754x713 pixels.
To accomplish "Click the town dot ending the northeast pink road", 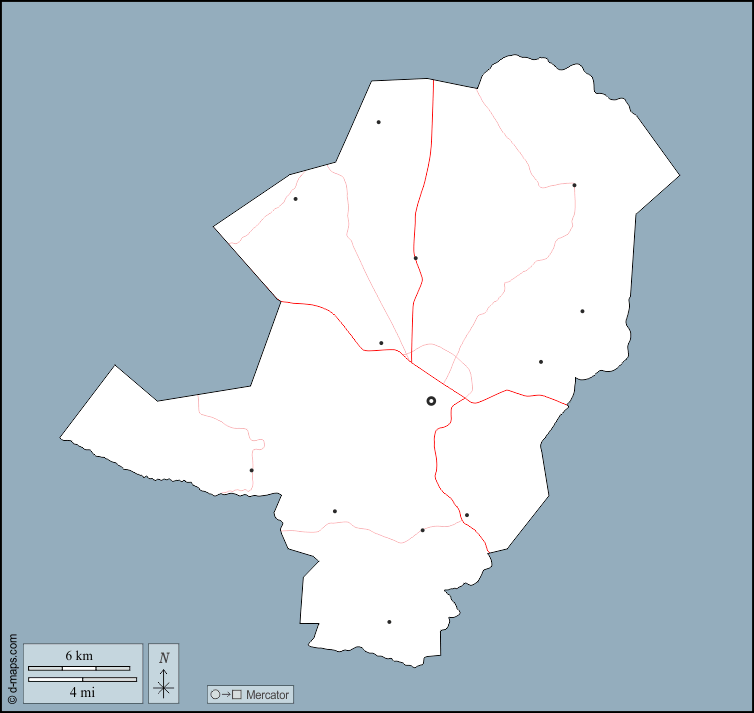I will pyautogui.click(x=574, y=185).
